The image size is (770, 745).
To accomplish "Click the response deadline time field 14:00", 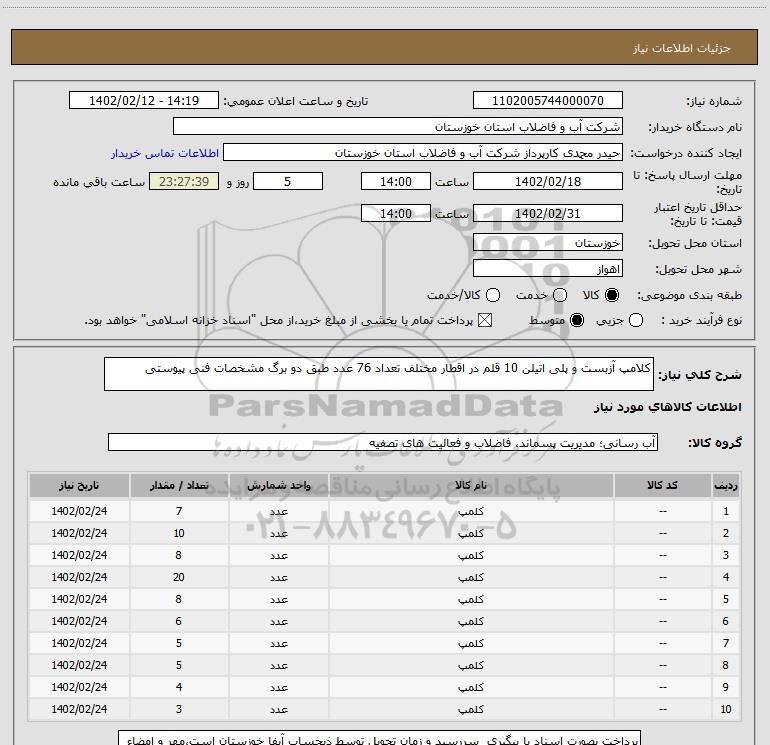I will click(x=396, y=181).
